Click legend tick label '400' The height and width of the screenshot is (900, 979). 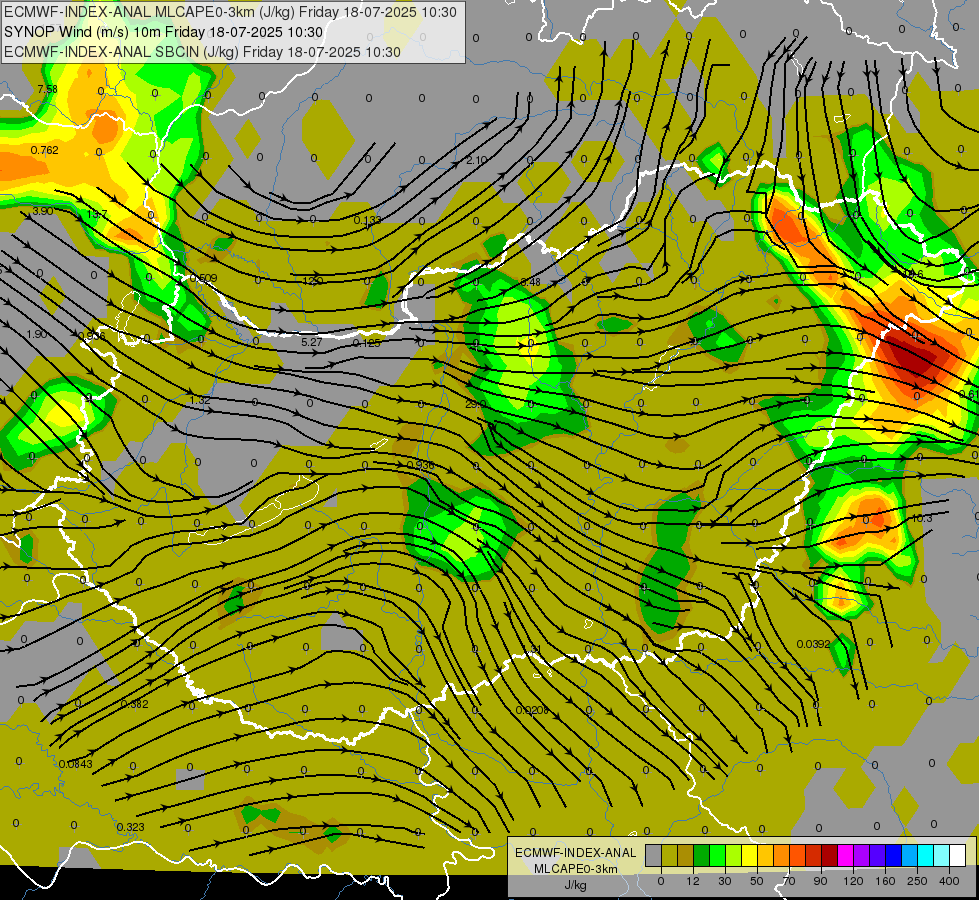(949, 881)
